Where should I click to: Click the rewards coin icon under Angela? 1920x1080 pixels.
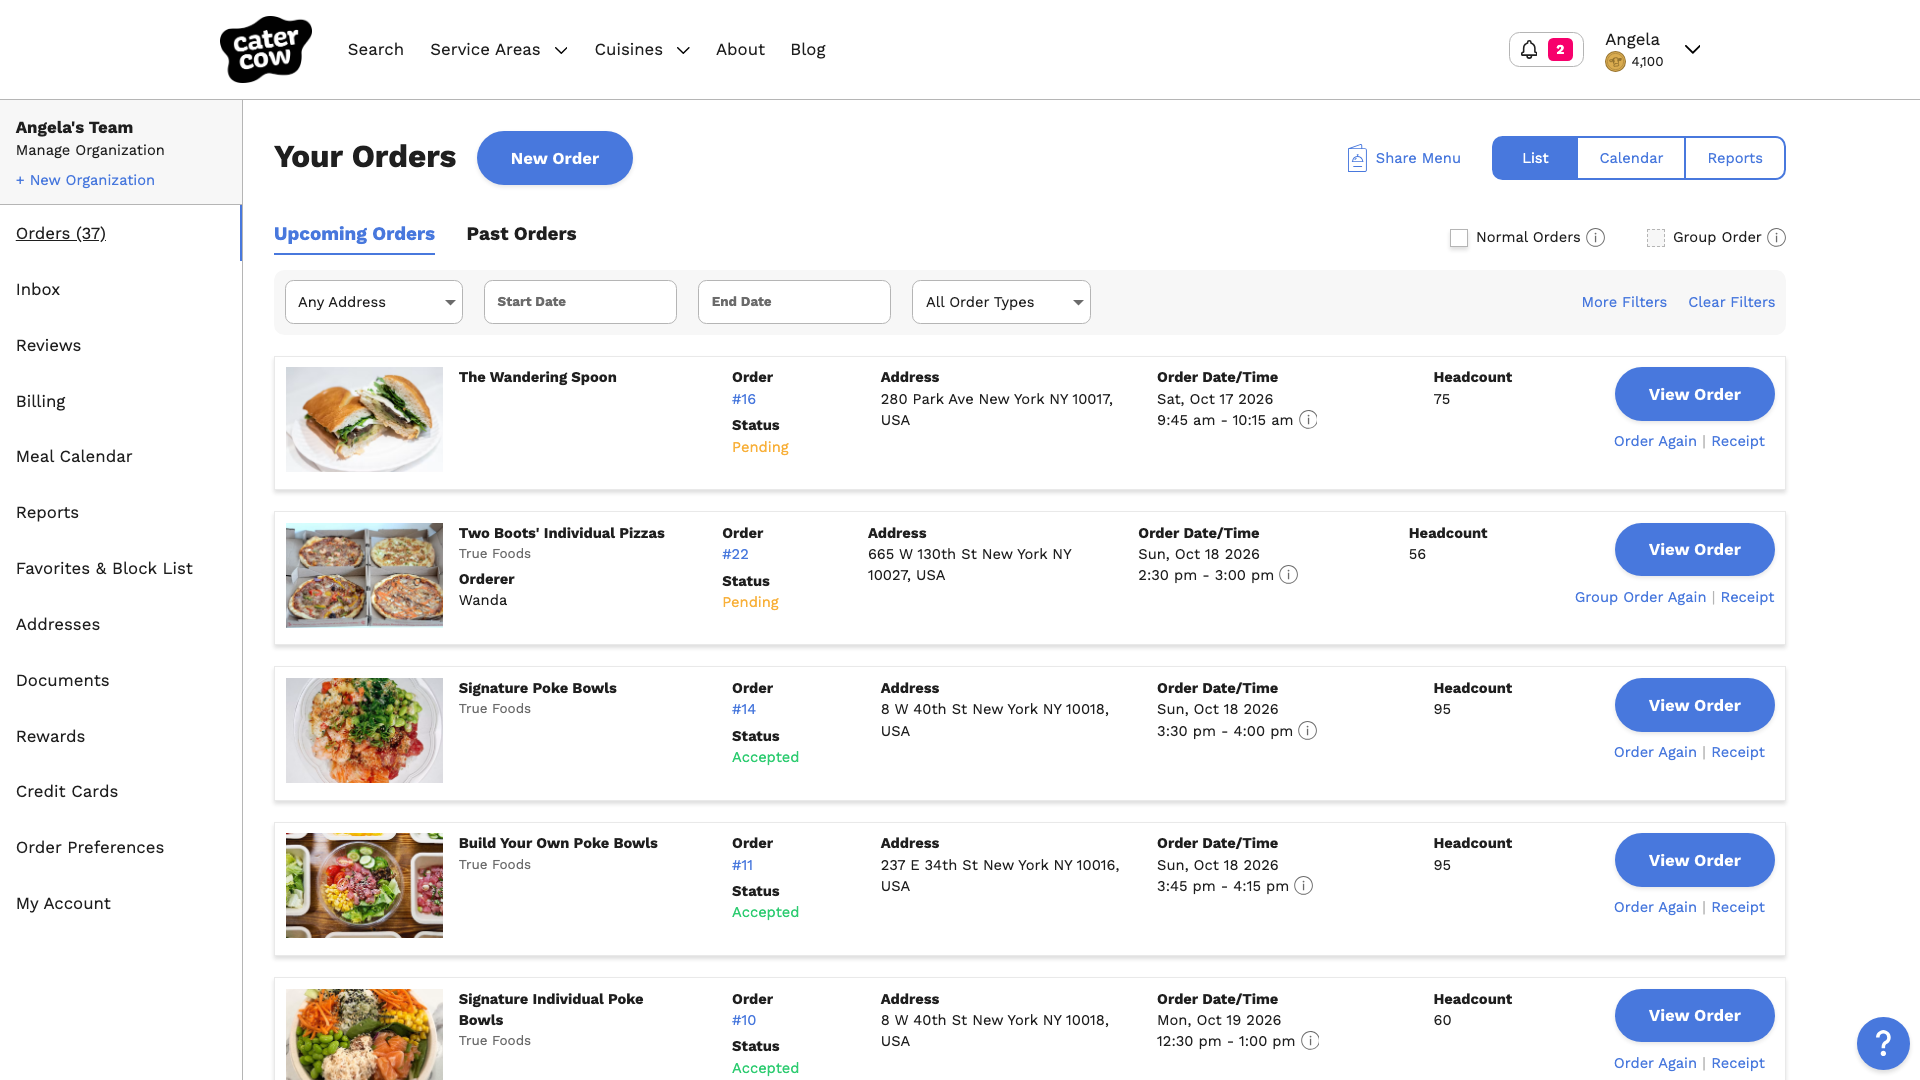point(1615,62)
